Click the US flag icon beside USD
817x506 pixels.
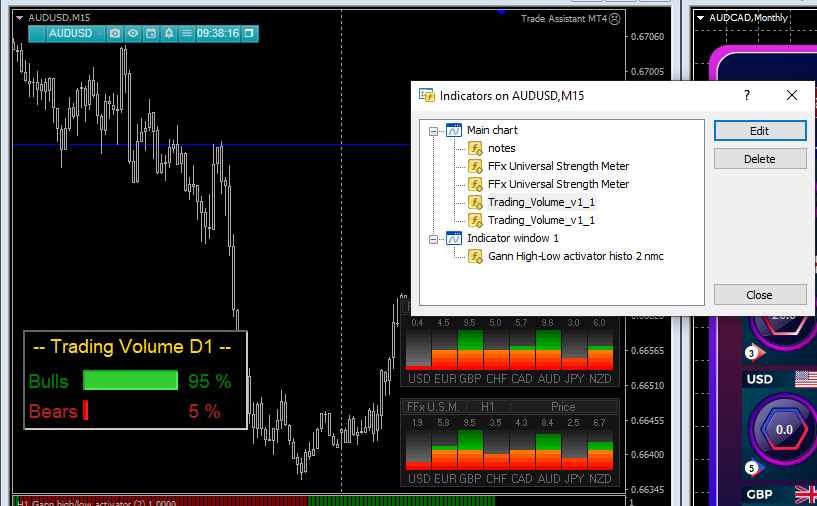coord(806,379)
